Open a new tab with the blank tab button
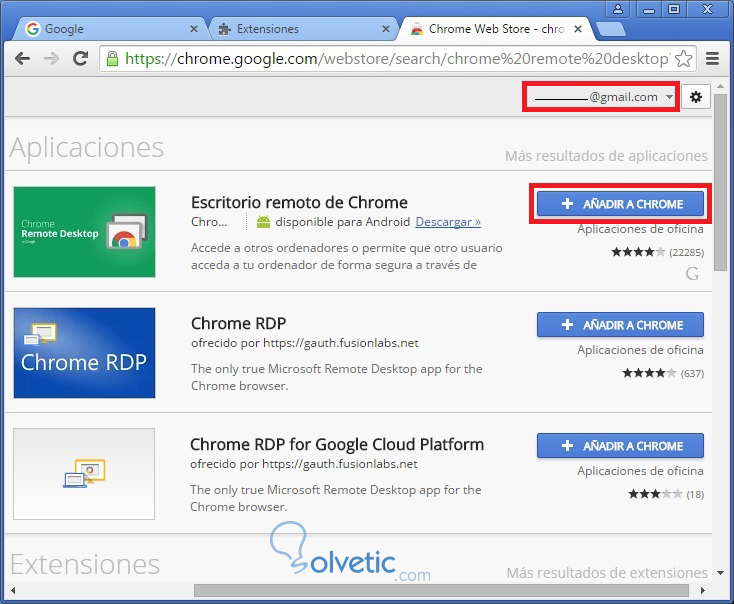Image resolution: width=734 pixels, height=604 pixels. click(x=610, y=29)
